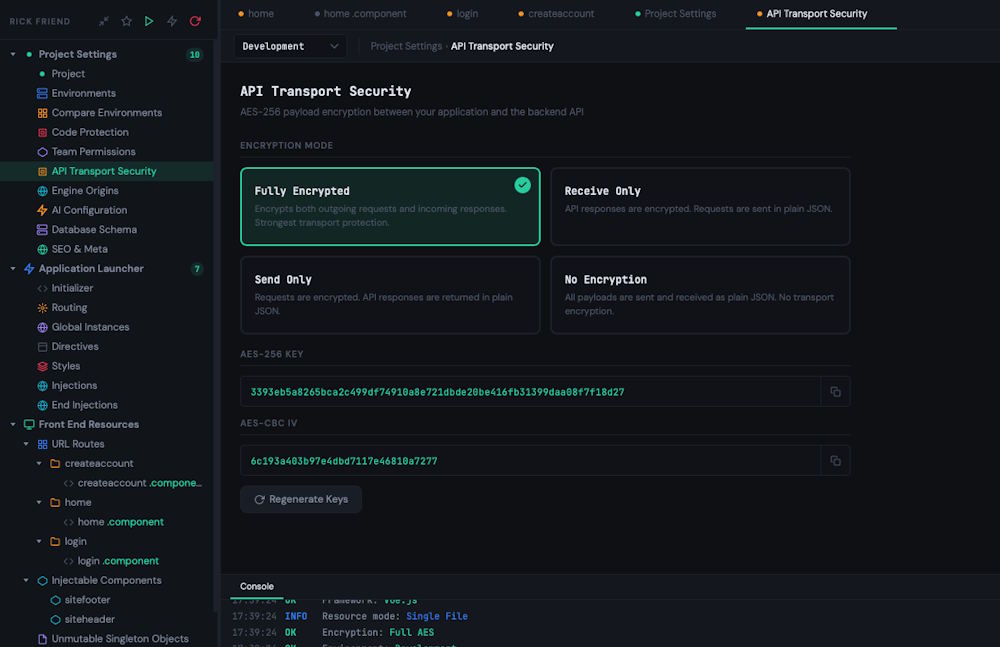Open Database Schema item

pos(94,230)
